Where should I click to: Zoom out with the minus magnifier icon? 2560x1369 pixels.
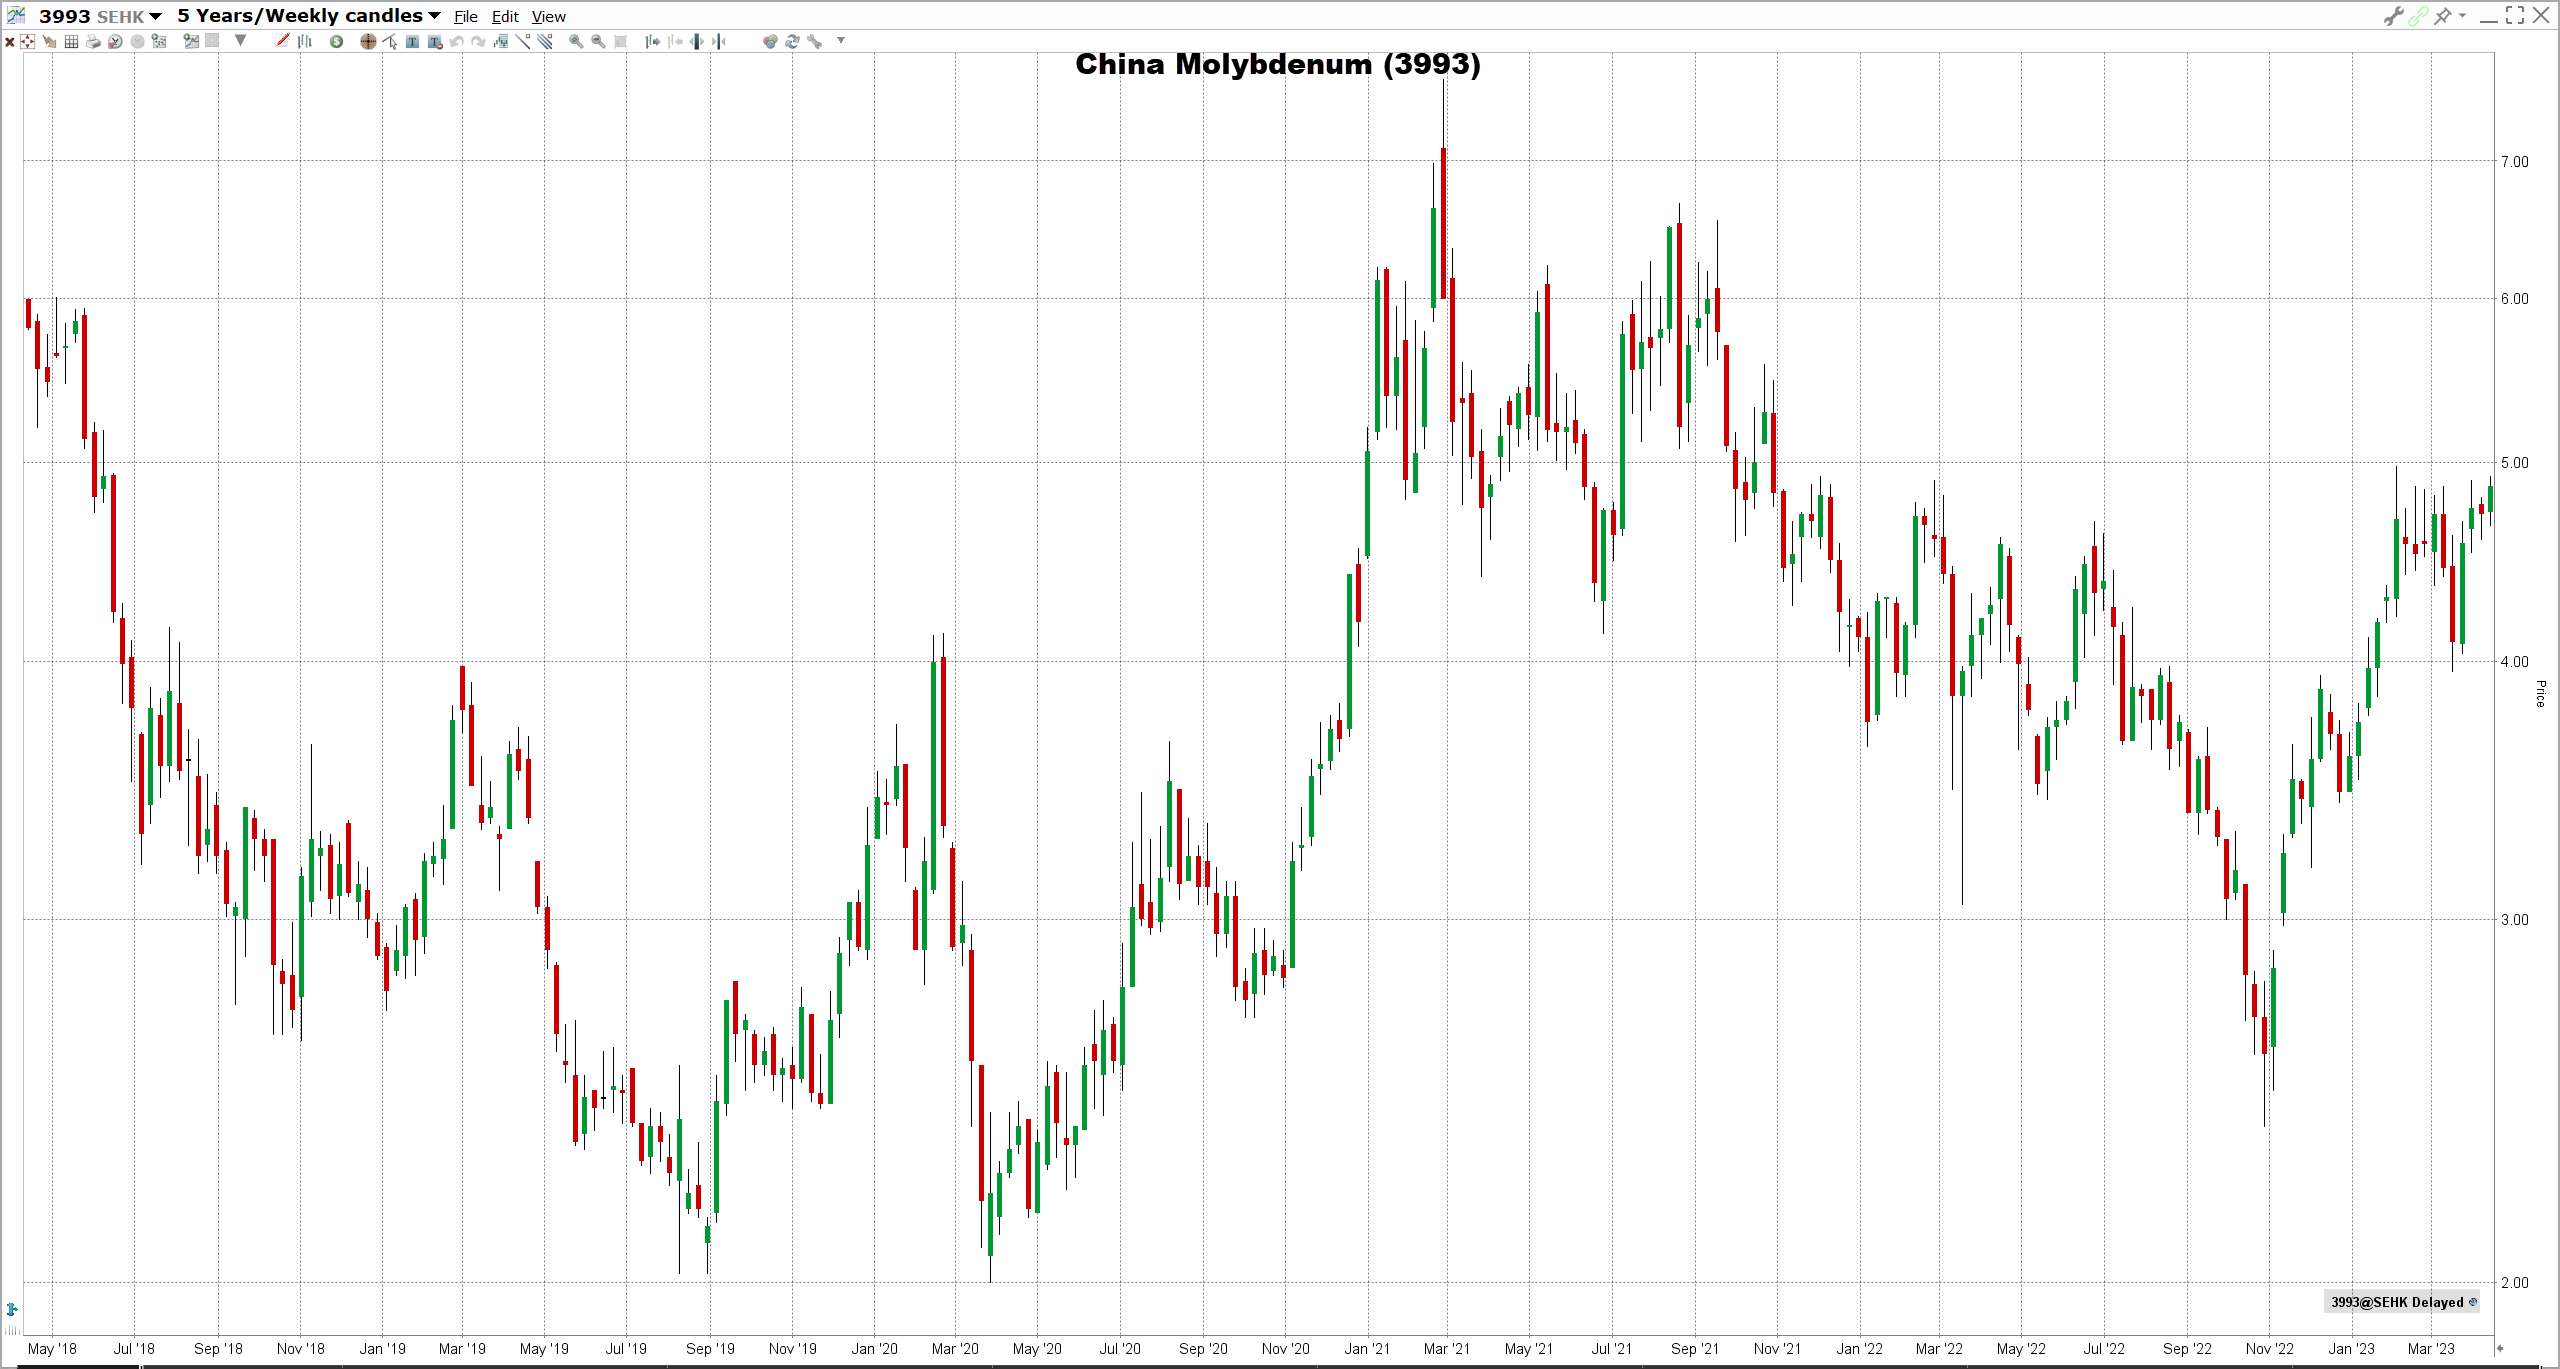[598, 41]
